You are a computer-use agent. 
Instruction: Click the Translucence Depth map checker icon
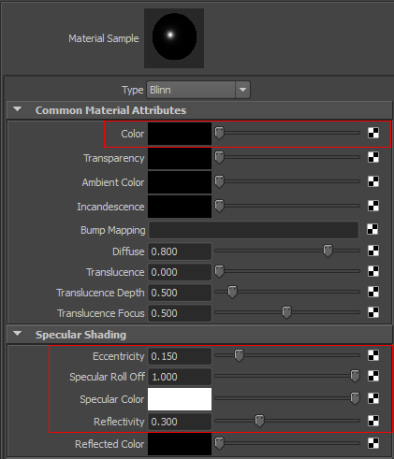373,292
